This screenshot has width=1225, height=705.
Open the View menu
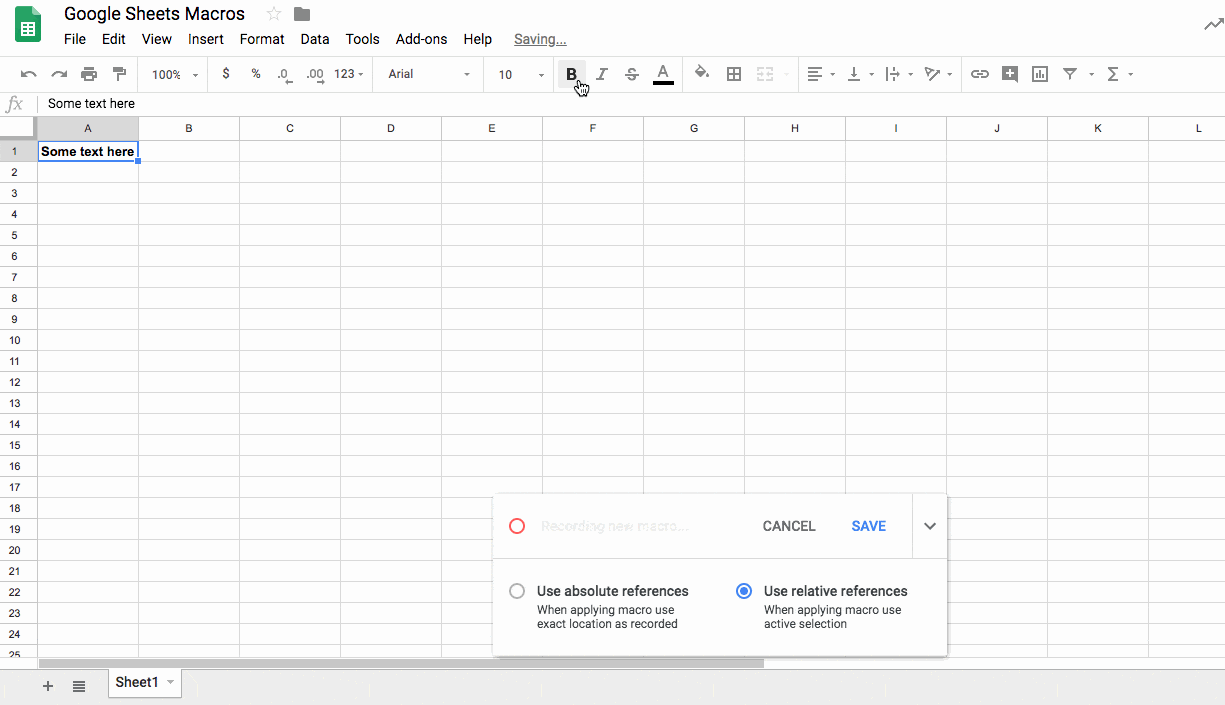(157, 39)
